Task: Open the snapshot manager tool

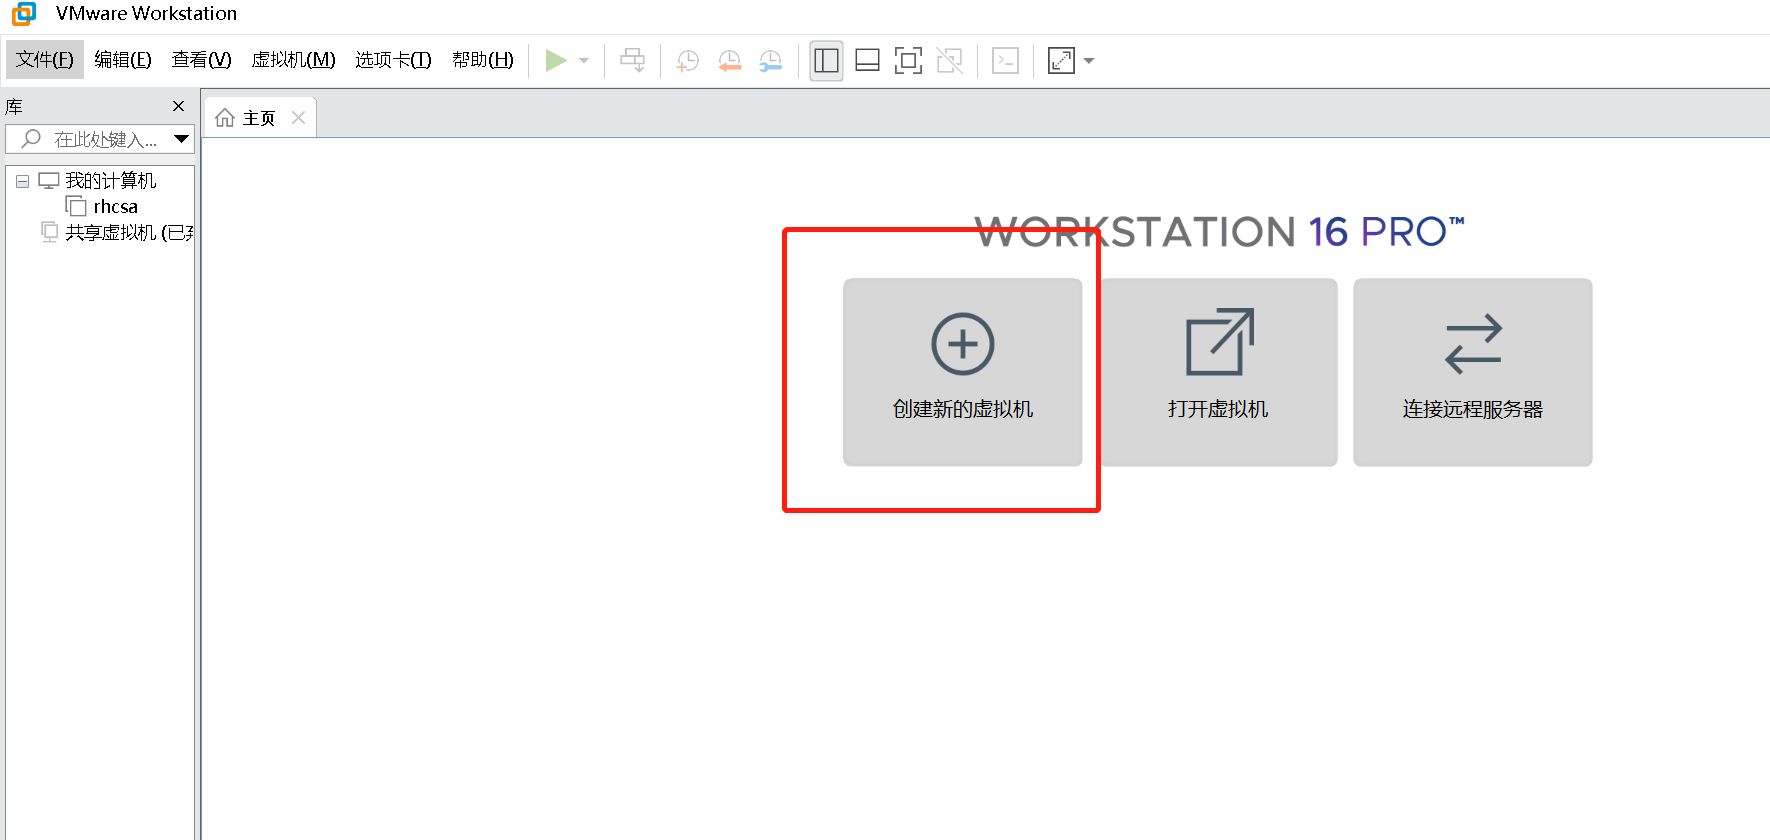Action: [x=770, y=61]
